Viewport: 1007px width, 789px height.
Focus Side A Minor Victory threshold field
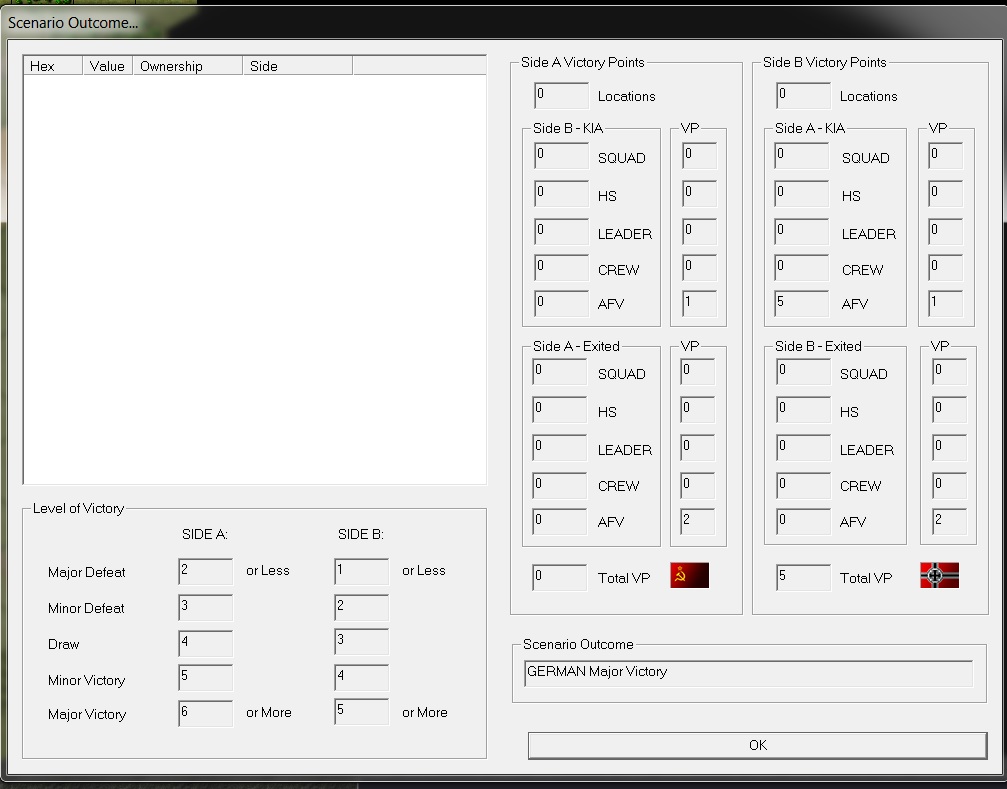pyautogui.click(x=206, y=677)
